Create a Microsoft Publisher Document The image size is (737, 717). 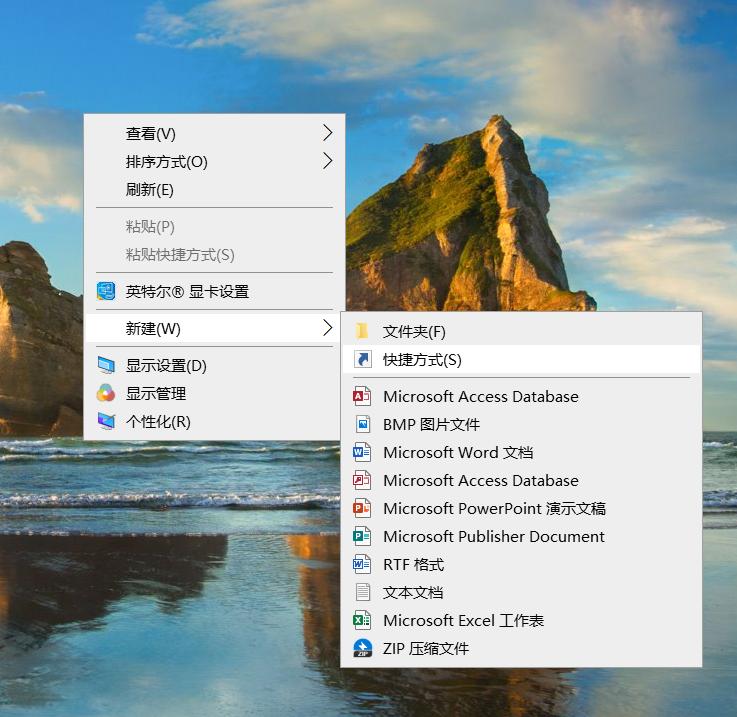pyautogui.click(x=521, y=536)
